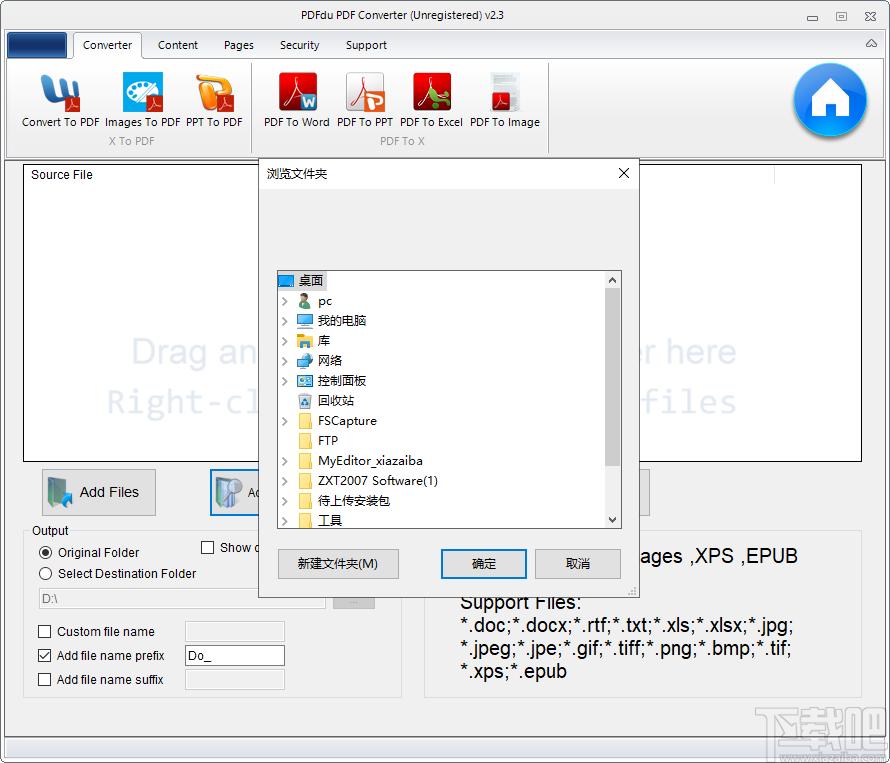
Task: Click the file name suffix text field
Action: (235, 679)
